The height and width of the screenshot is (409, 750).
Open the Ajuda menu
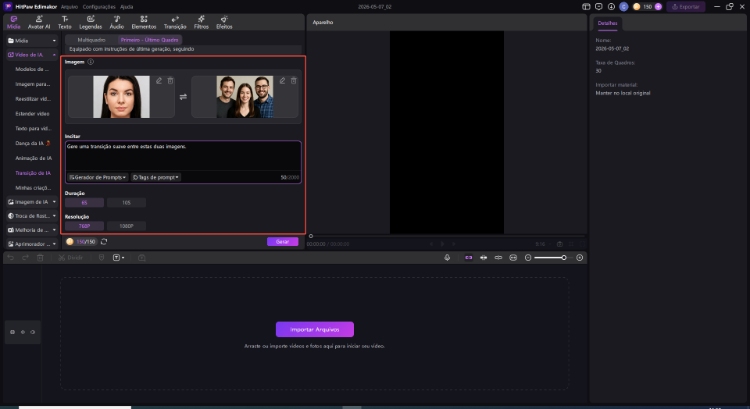(127, 7)
